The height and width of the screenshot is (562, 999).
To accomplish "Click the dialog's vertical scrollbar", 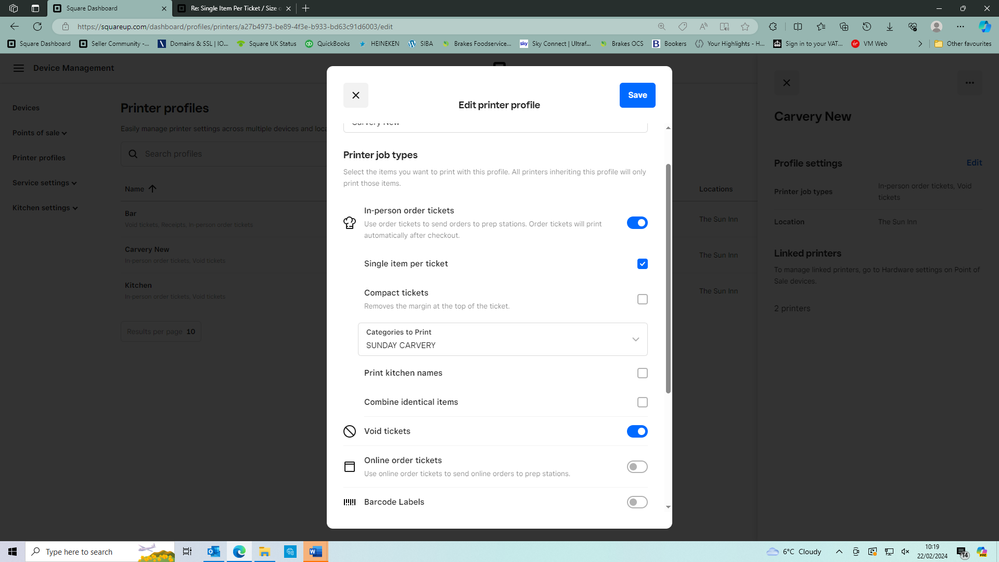I will [x=668, y=280].
